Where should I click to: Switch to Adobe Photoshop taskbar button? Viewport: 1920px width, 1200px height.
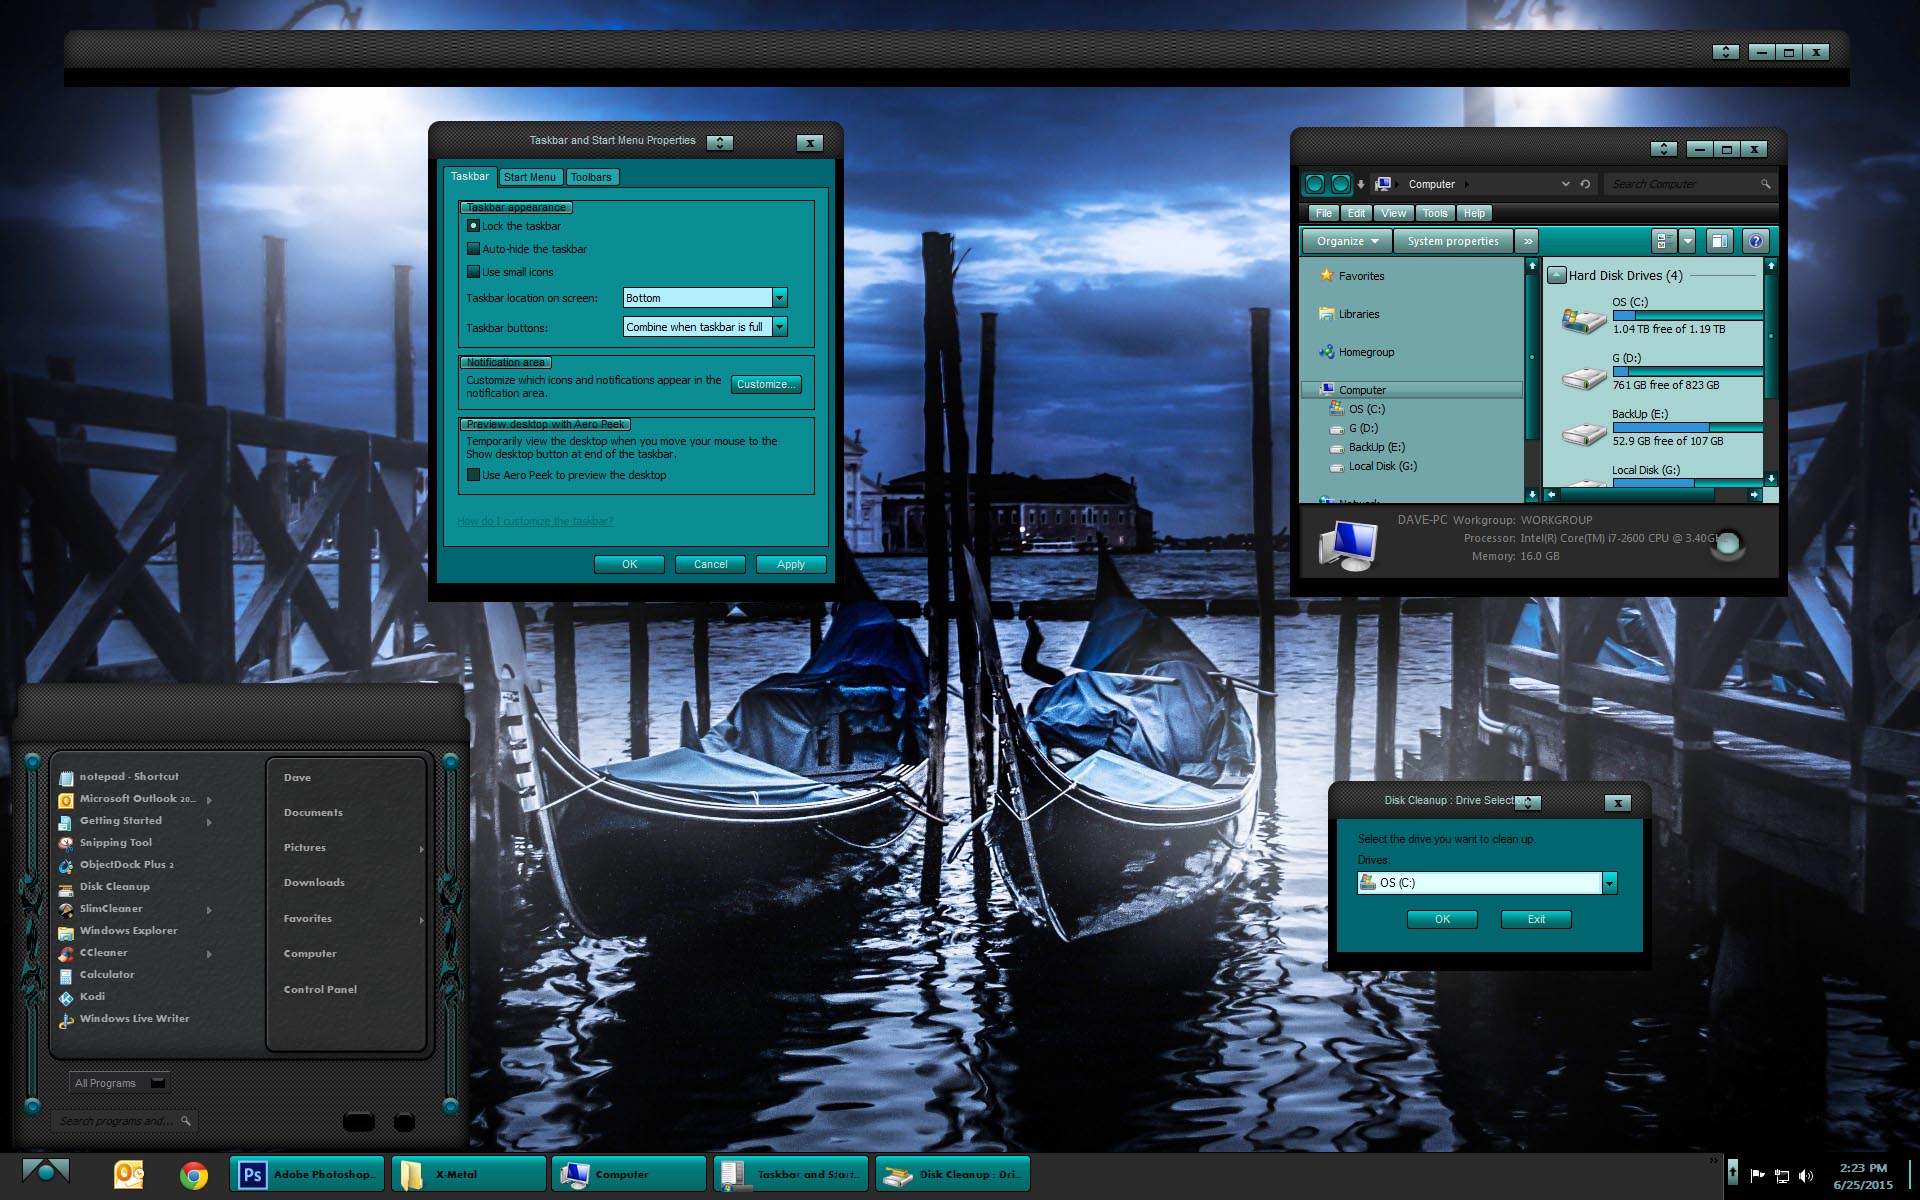(x=306, y=1174)
